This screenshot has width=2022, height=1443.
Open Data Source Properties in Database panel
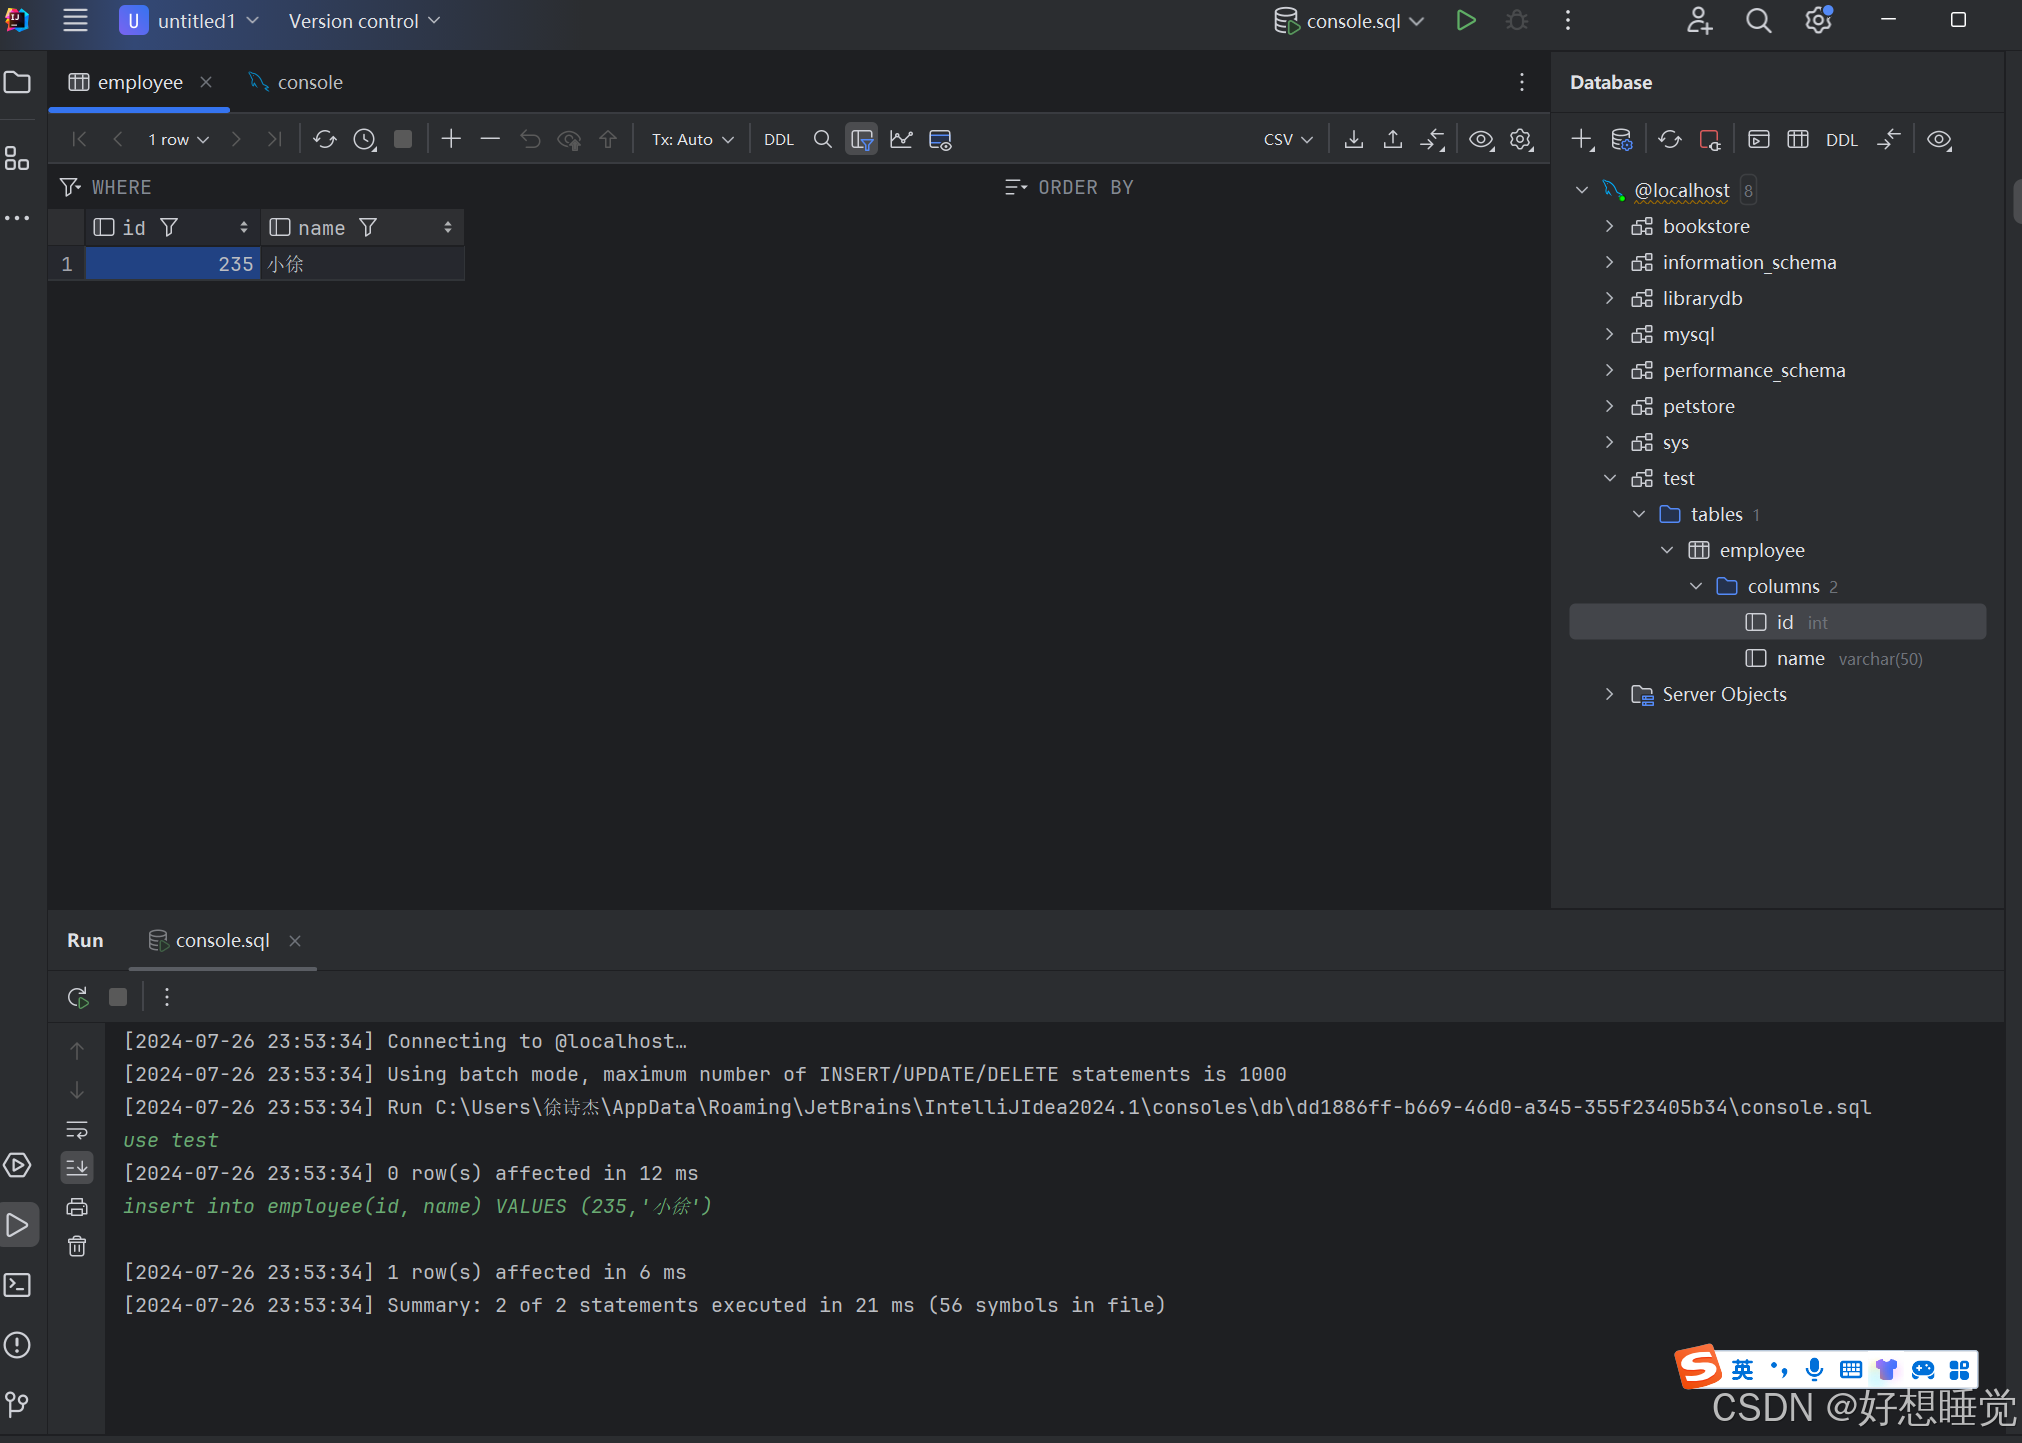pyautogui.click(x=1622, y=139)
